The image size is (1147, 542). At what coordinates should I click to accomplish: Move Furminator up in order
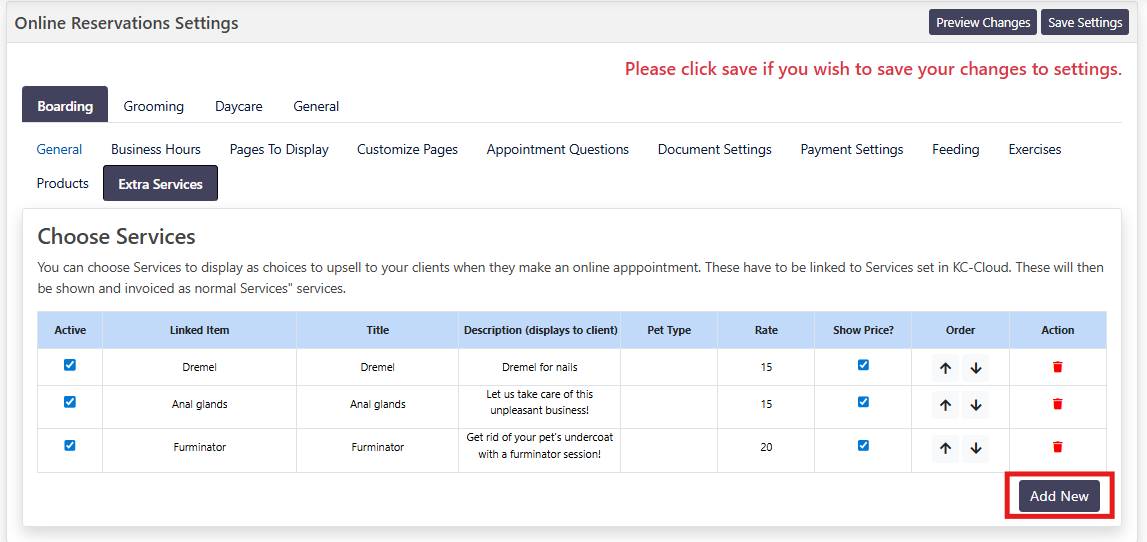click(x=945, y=448)
